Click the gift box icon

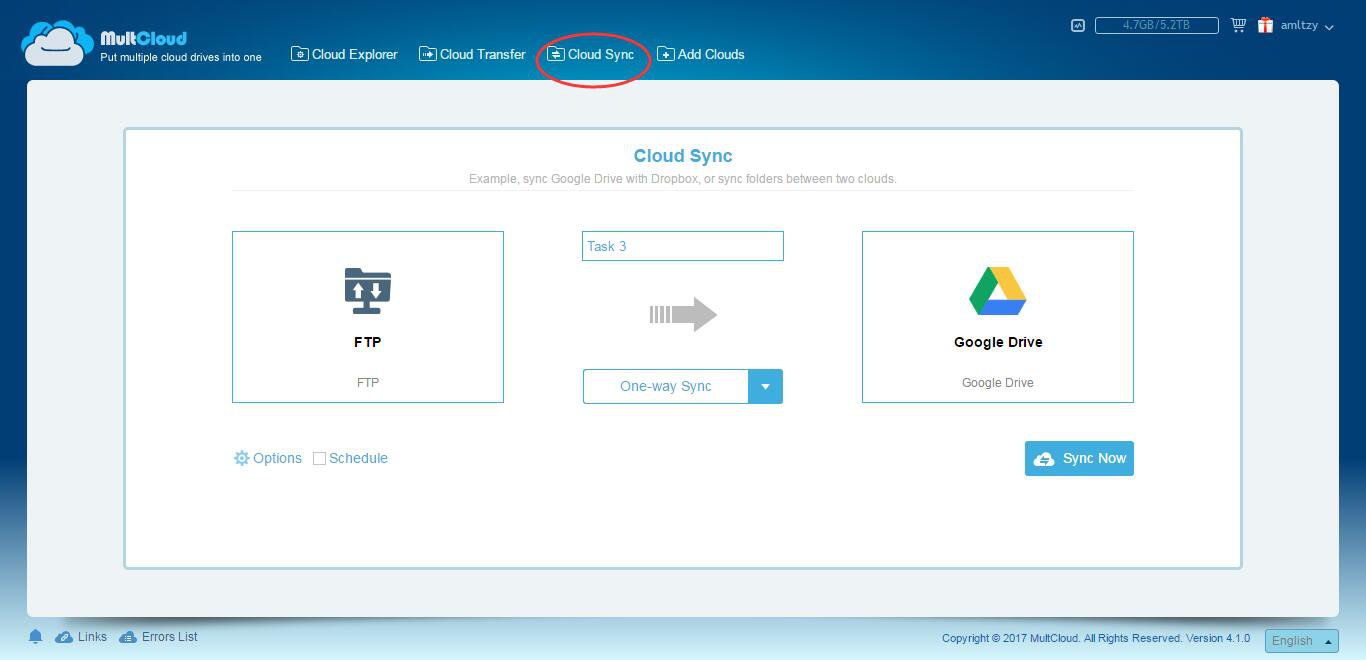click(1266, 25)
